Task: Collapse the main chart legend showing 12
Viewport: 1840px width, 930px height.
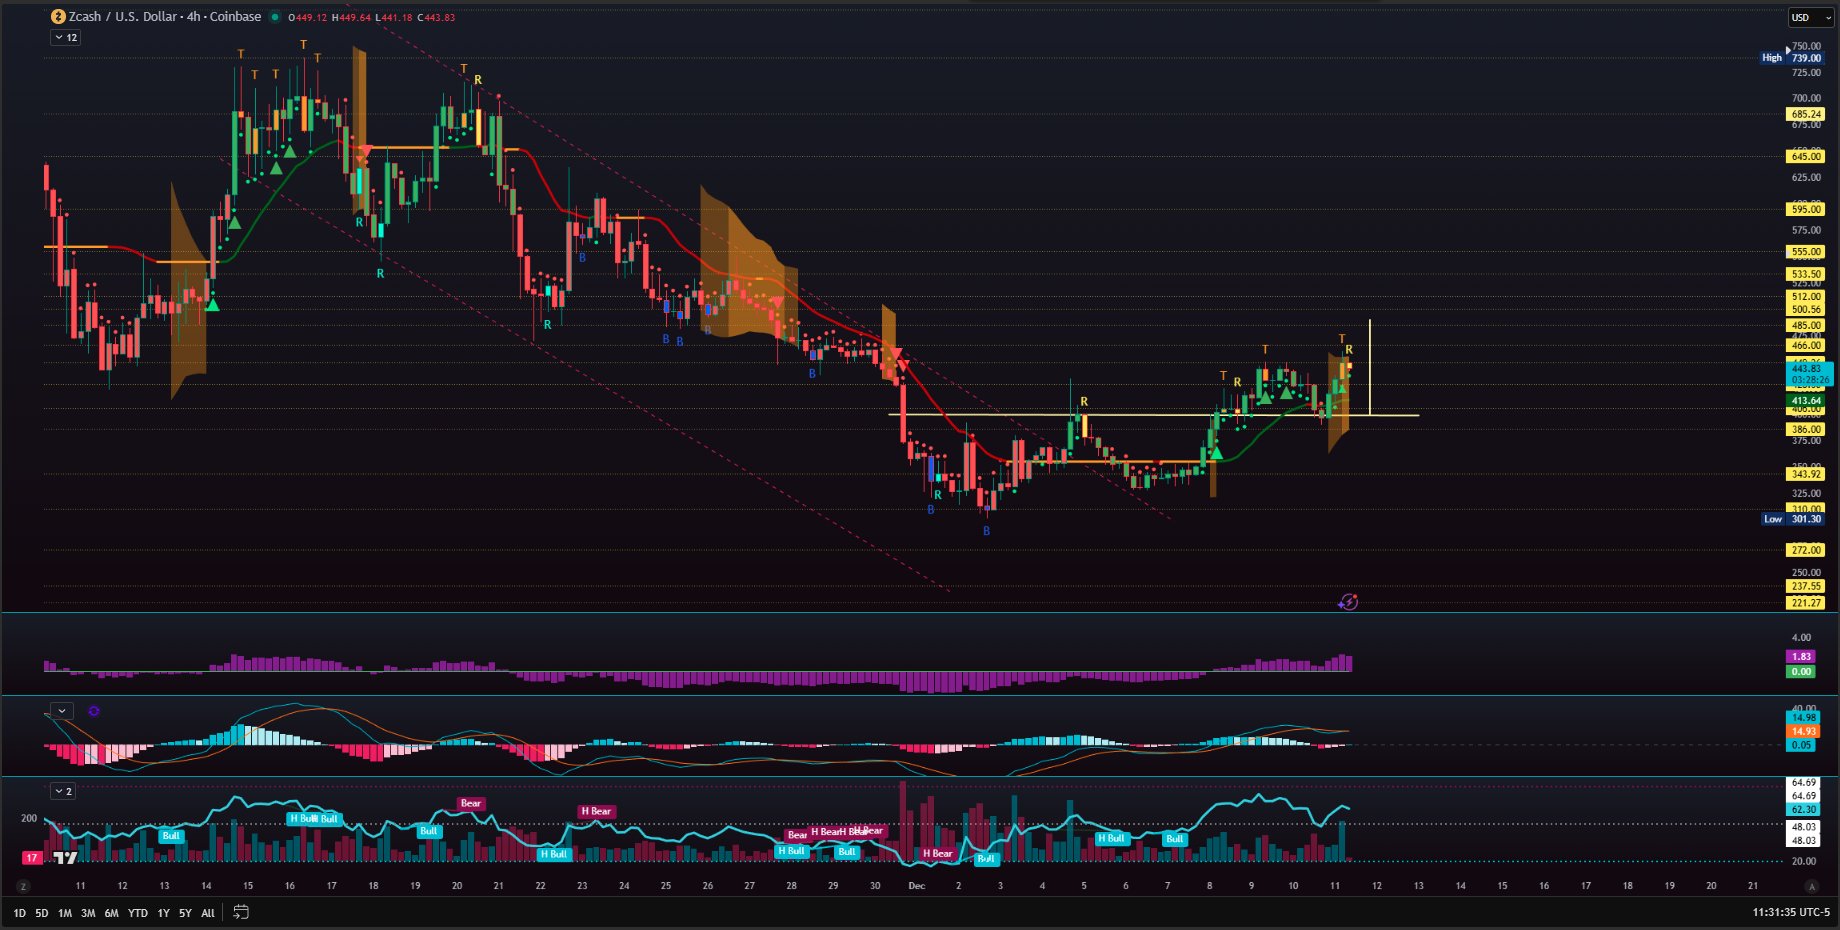Action: click(66, 37)
